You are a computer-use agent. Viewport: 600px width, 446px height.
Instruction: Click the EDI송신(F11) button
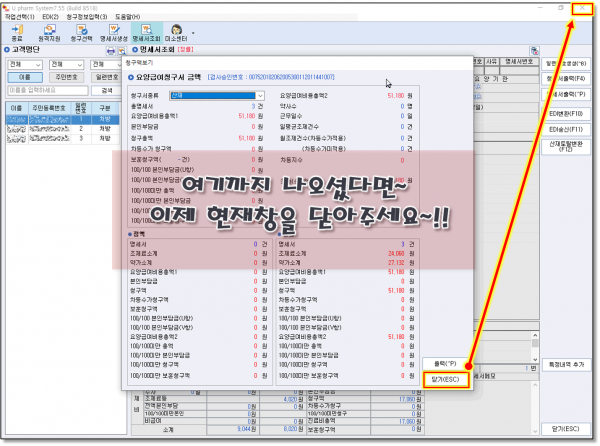point(565,129)
